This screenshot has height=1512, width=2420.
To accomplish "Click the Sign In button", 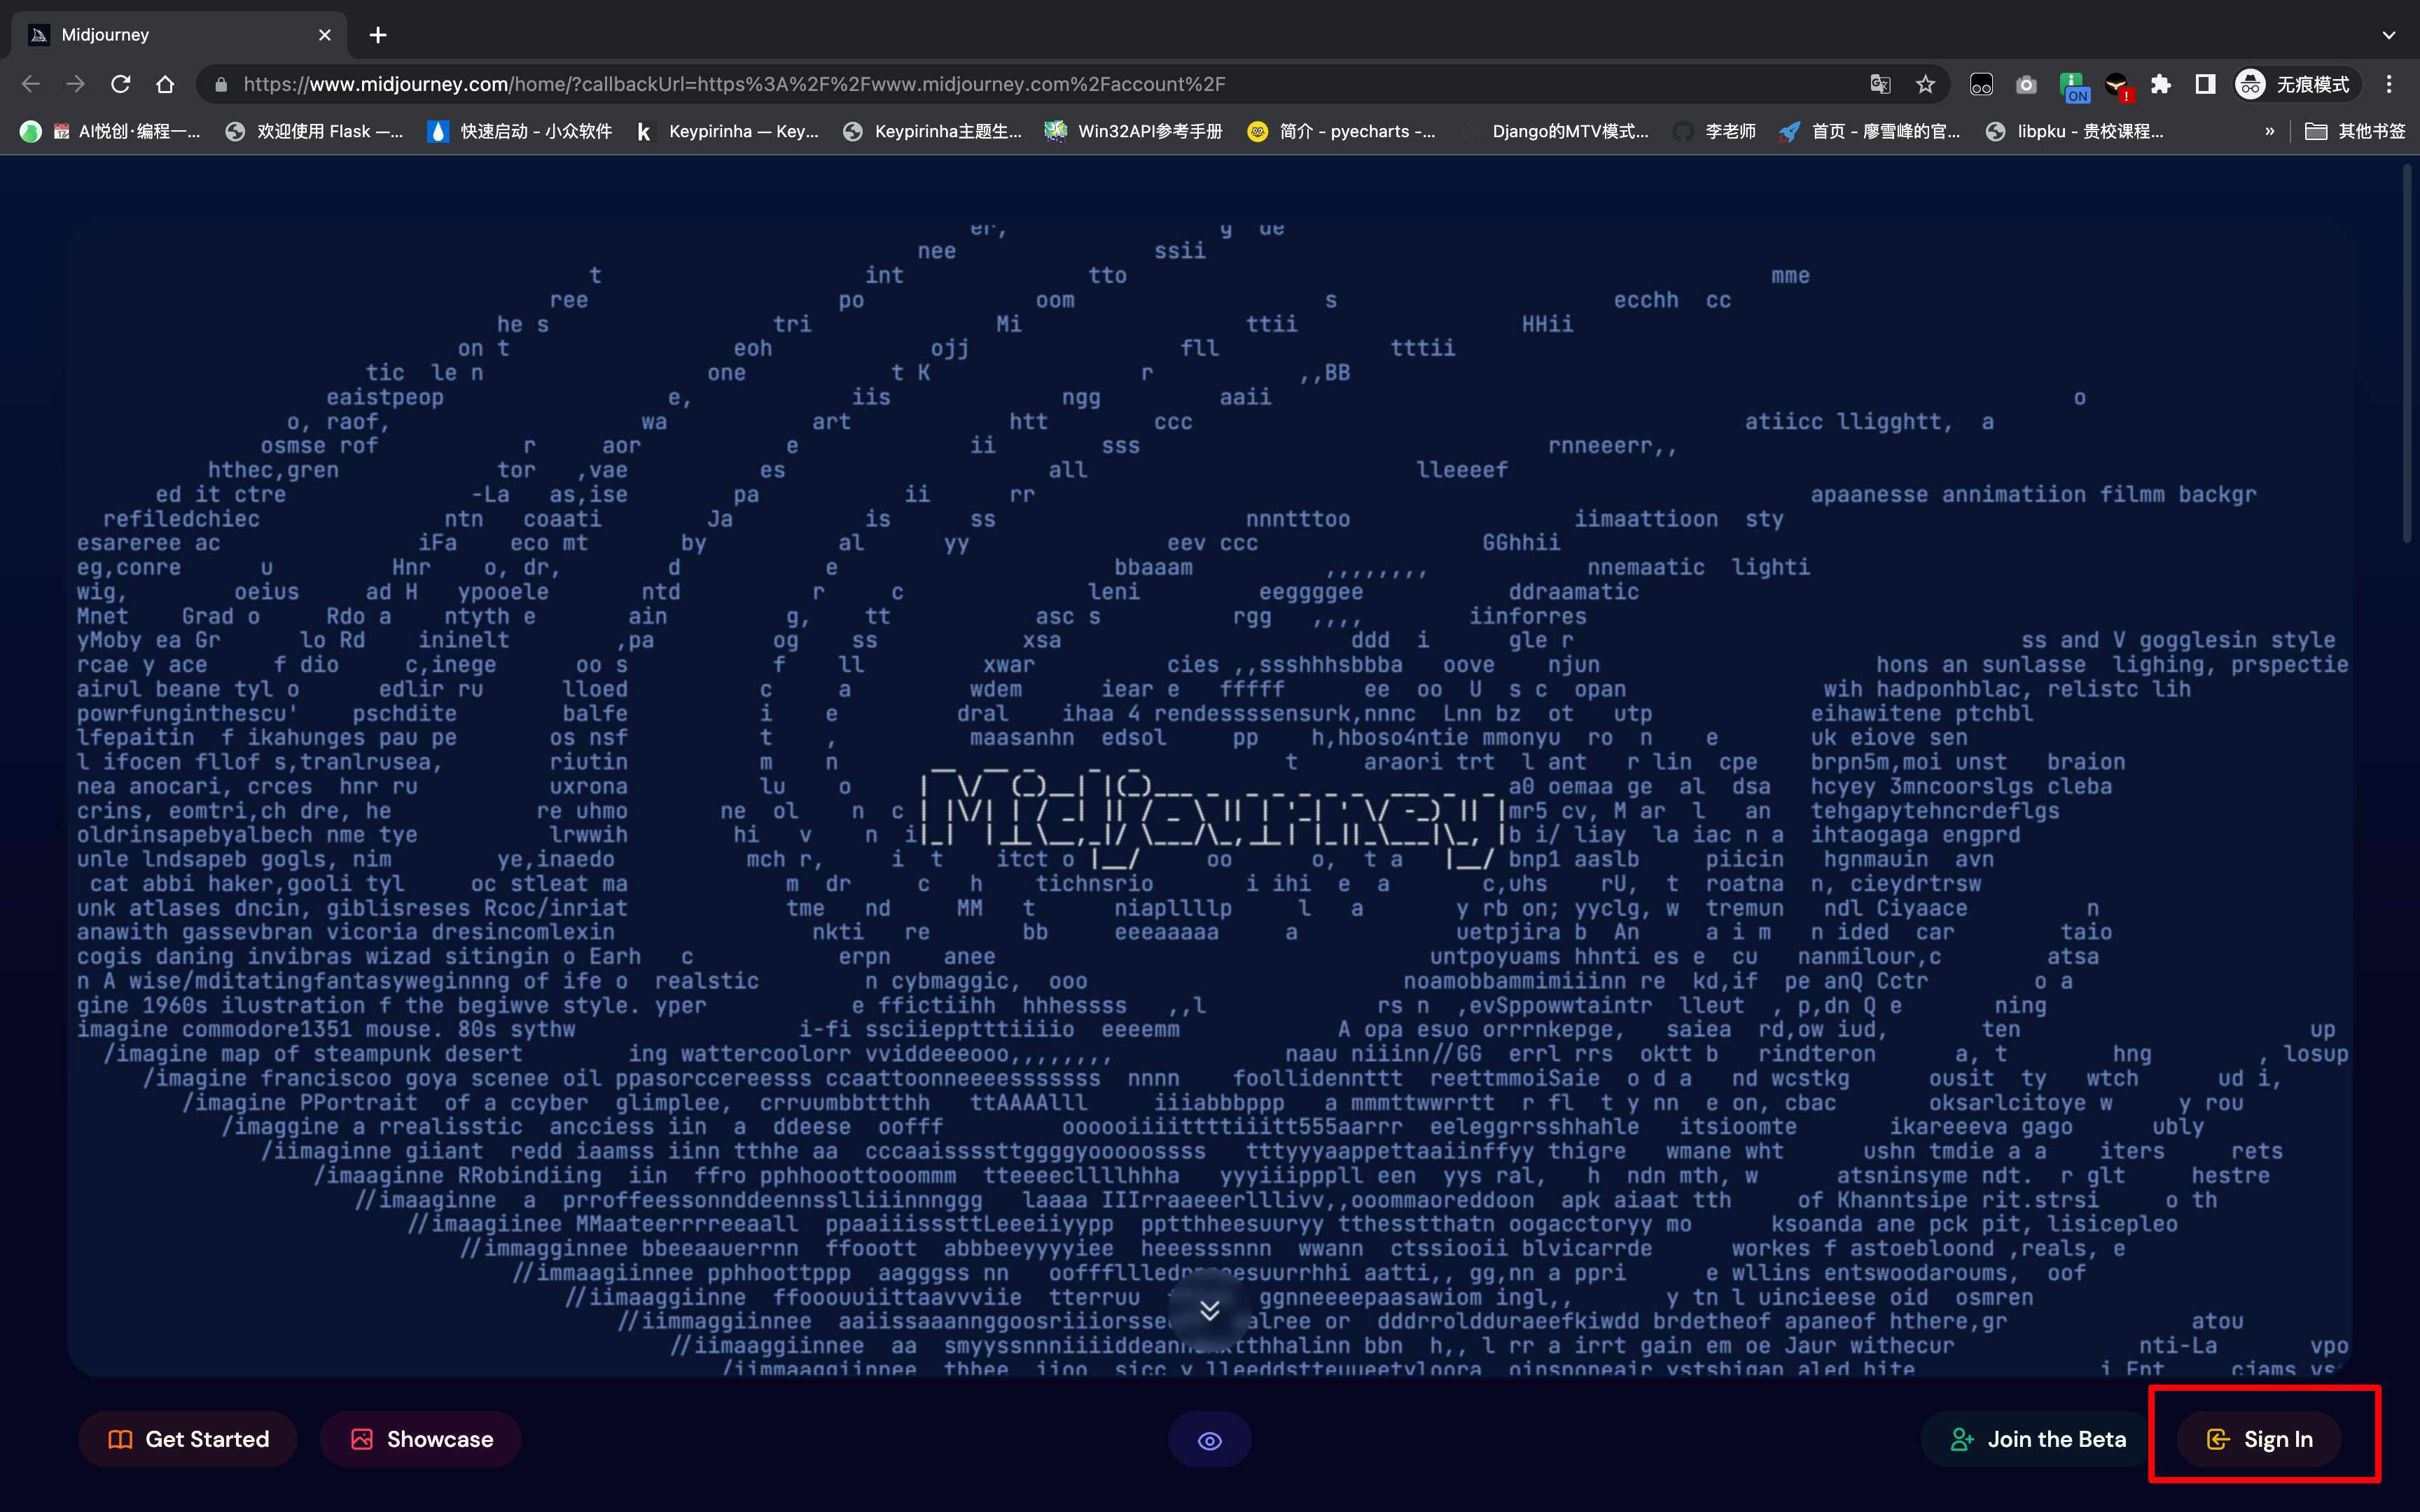I will (2259, 1439).
